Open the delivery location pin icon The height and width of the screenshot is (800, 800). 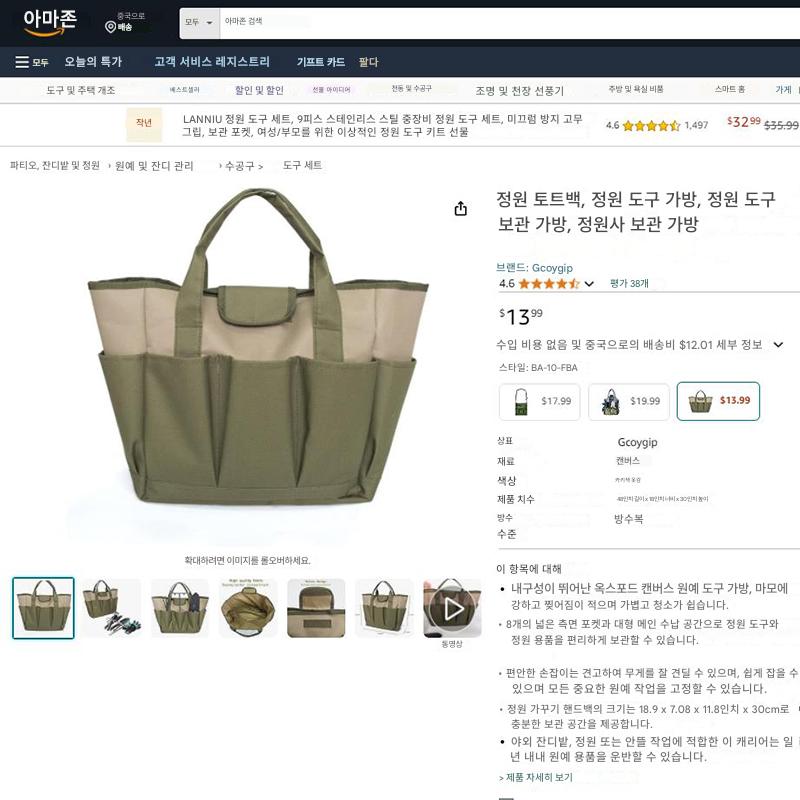point(110,27)
